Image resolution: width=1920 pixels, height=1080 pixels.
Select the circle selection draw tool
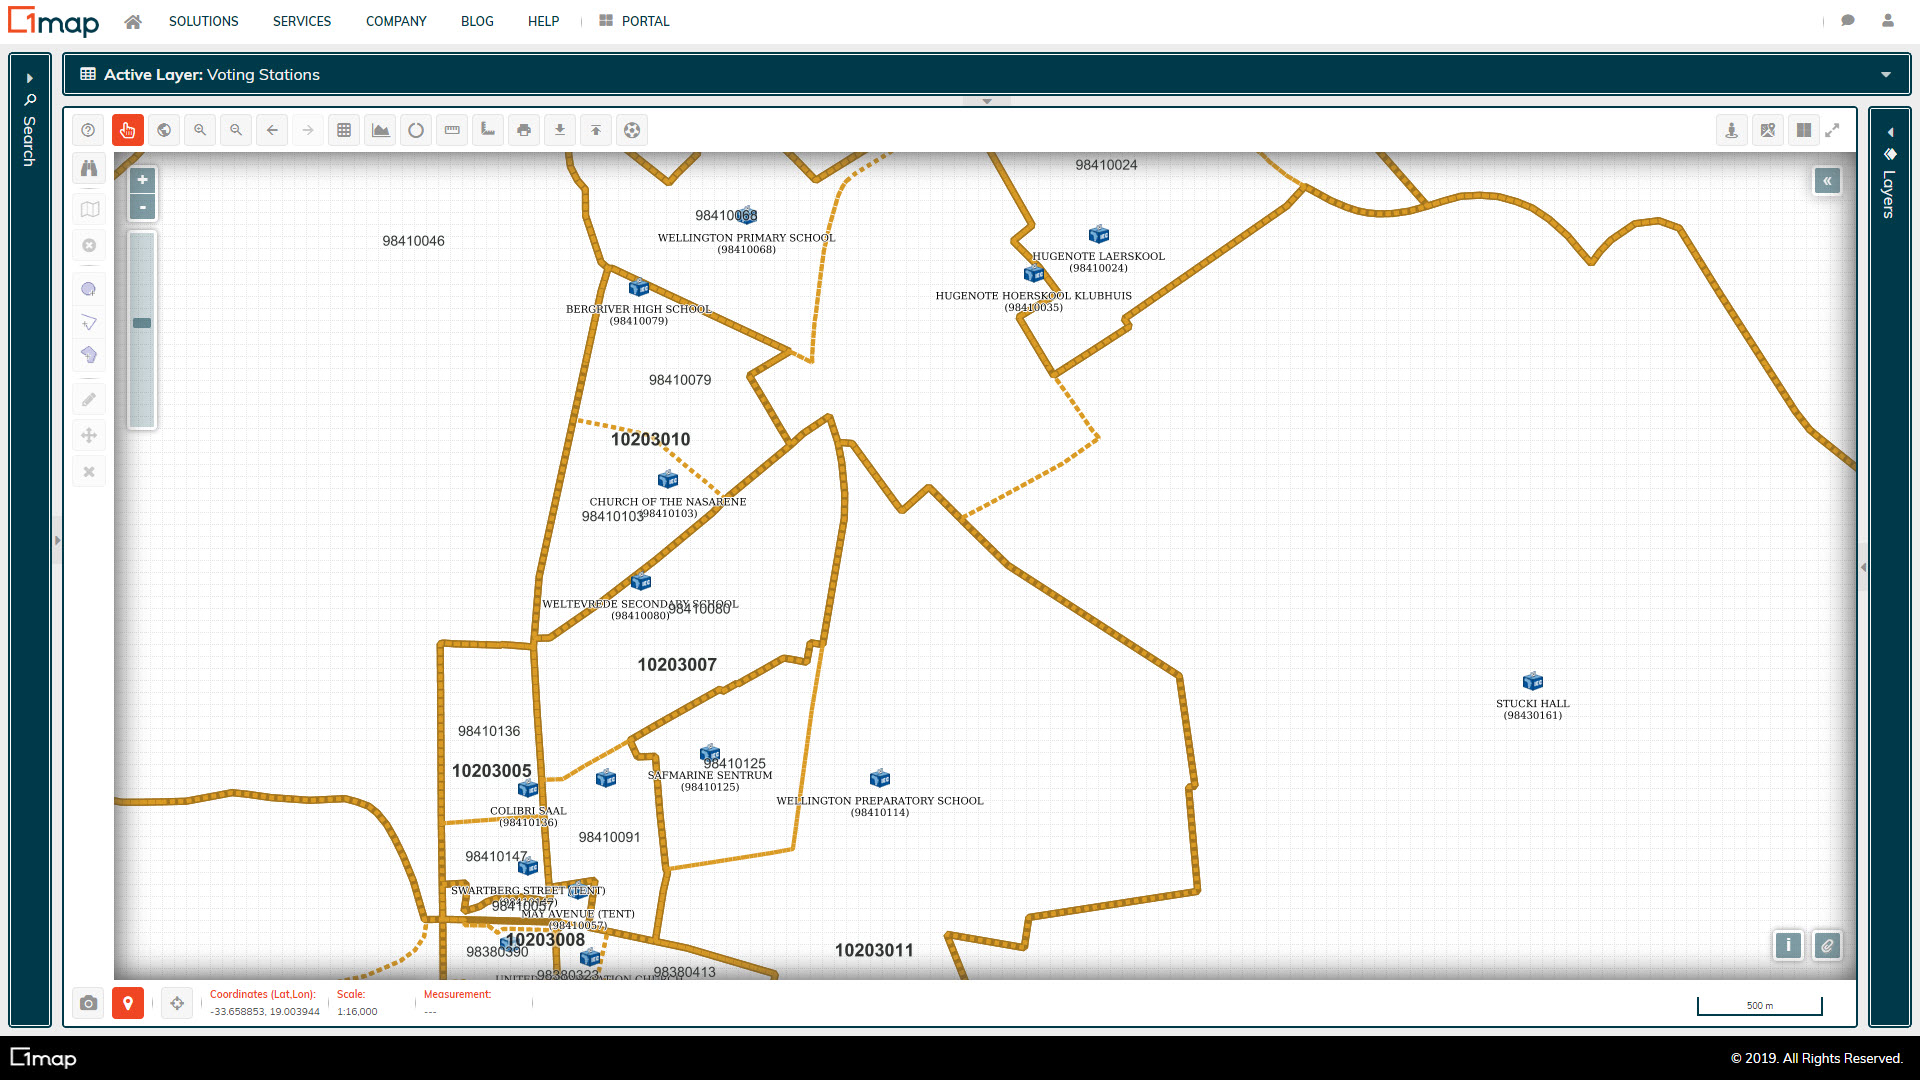89,289
